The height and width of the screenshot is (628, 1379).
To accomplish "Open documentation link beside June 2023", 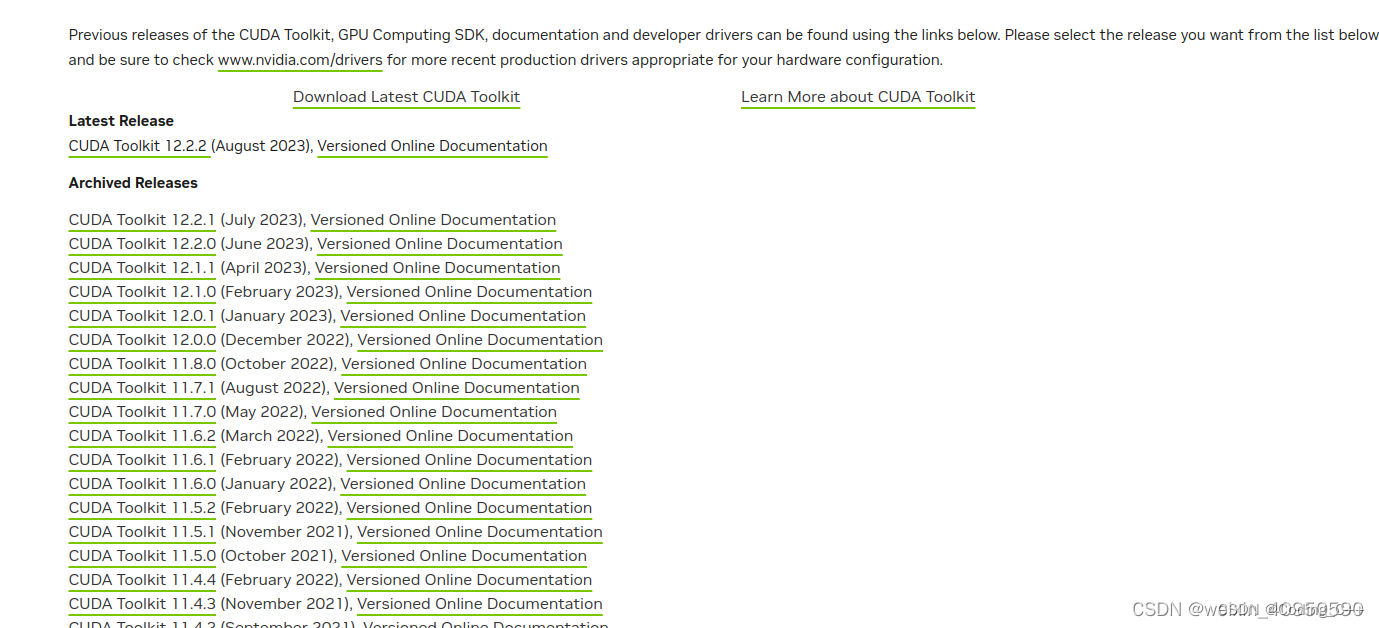I will pyautogui.click(x=440, y=244).
